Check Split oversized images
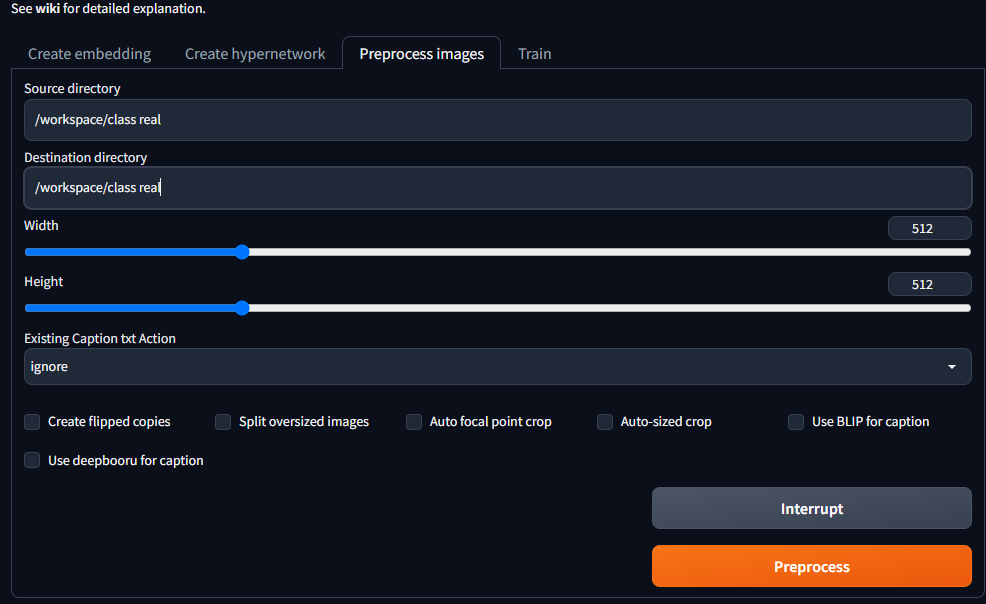 223,422
